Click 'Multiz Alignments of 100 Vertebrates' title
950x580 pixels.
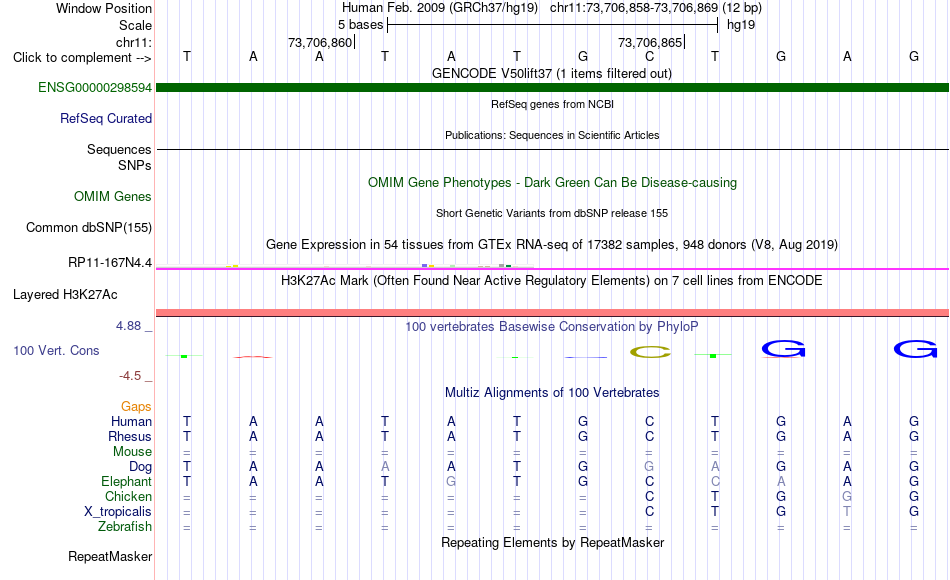point(552,392)
